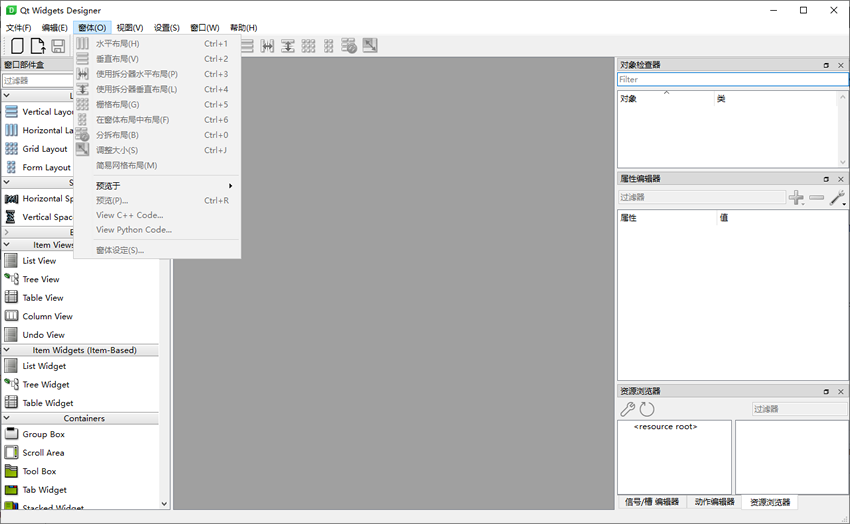Click the add dynamic property plus icon
This screenshot has height=524, width=850.
coord(796,197)
